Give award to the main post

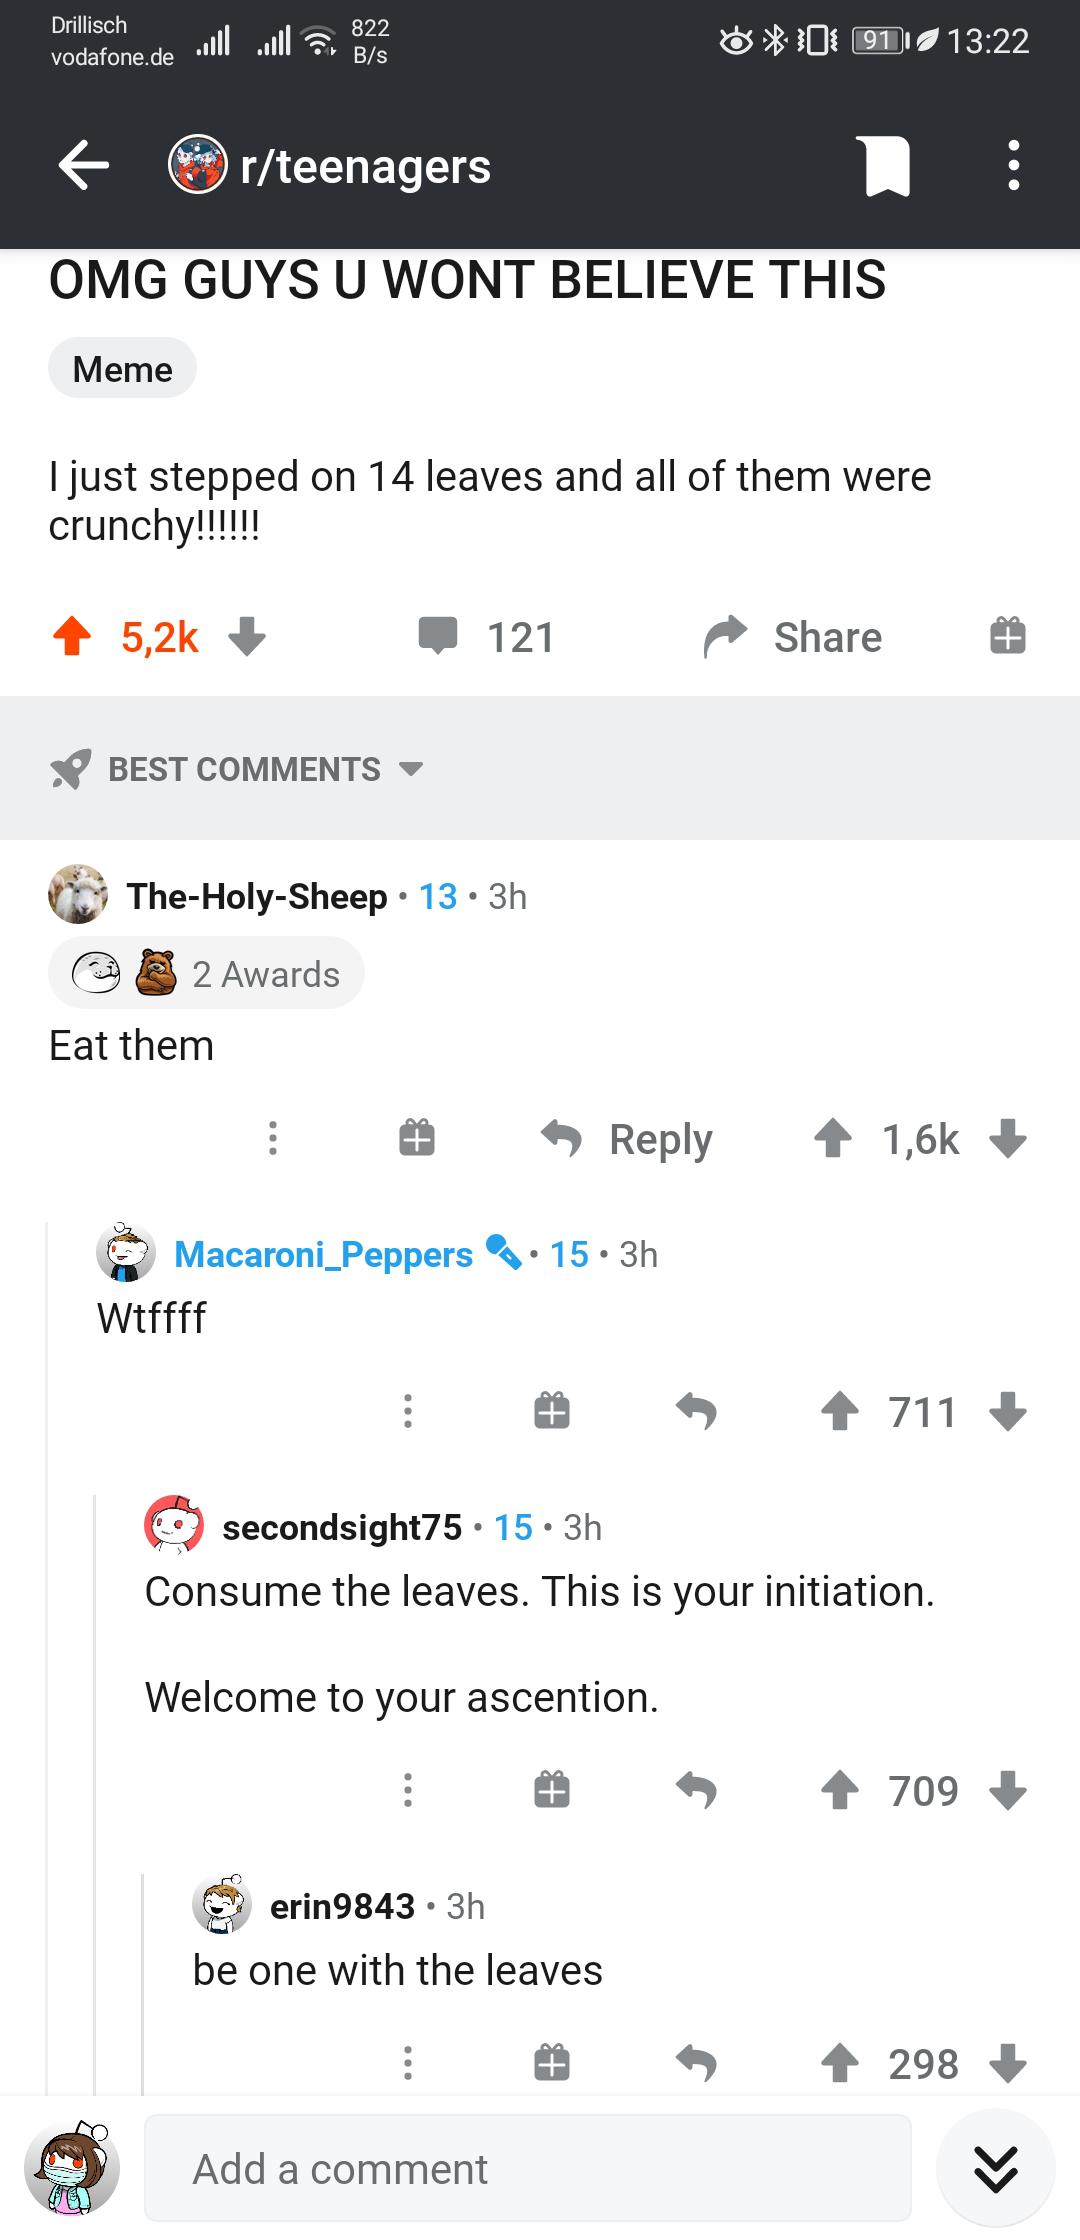click(1007, 636)
